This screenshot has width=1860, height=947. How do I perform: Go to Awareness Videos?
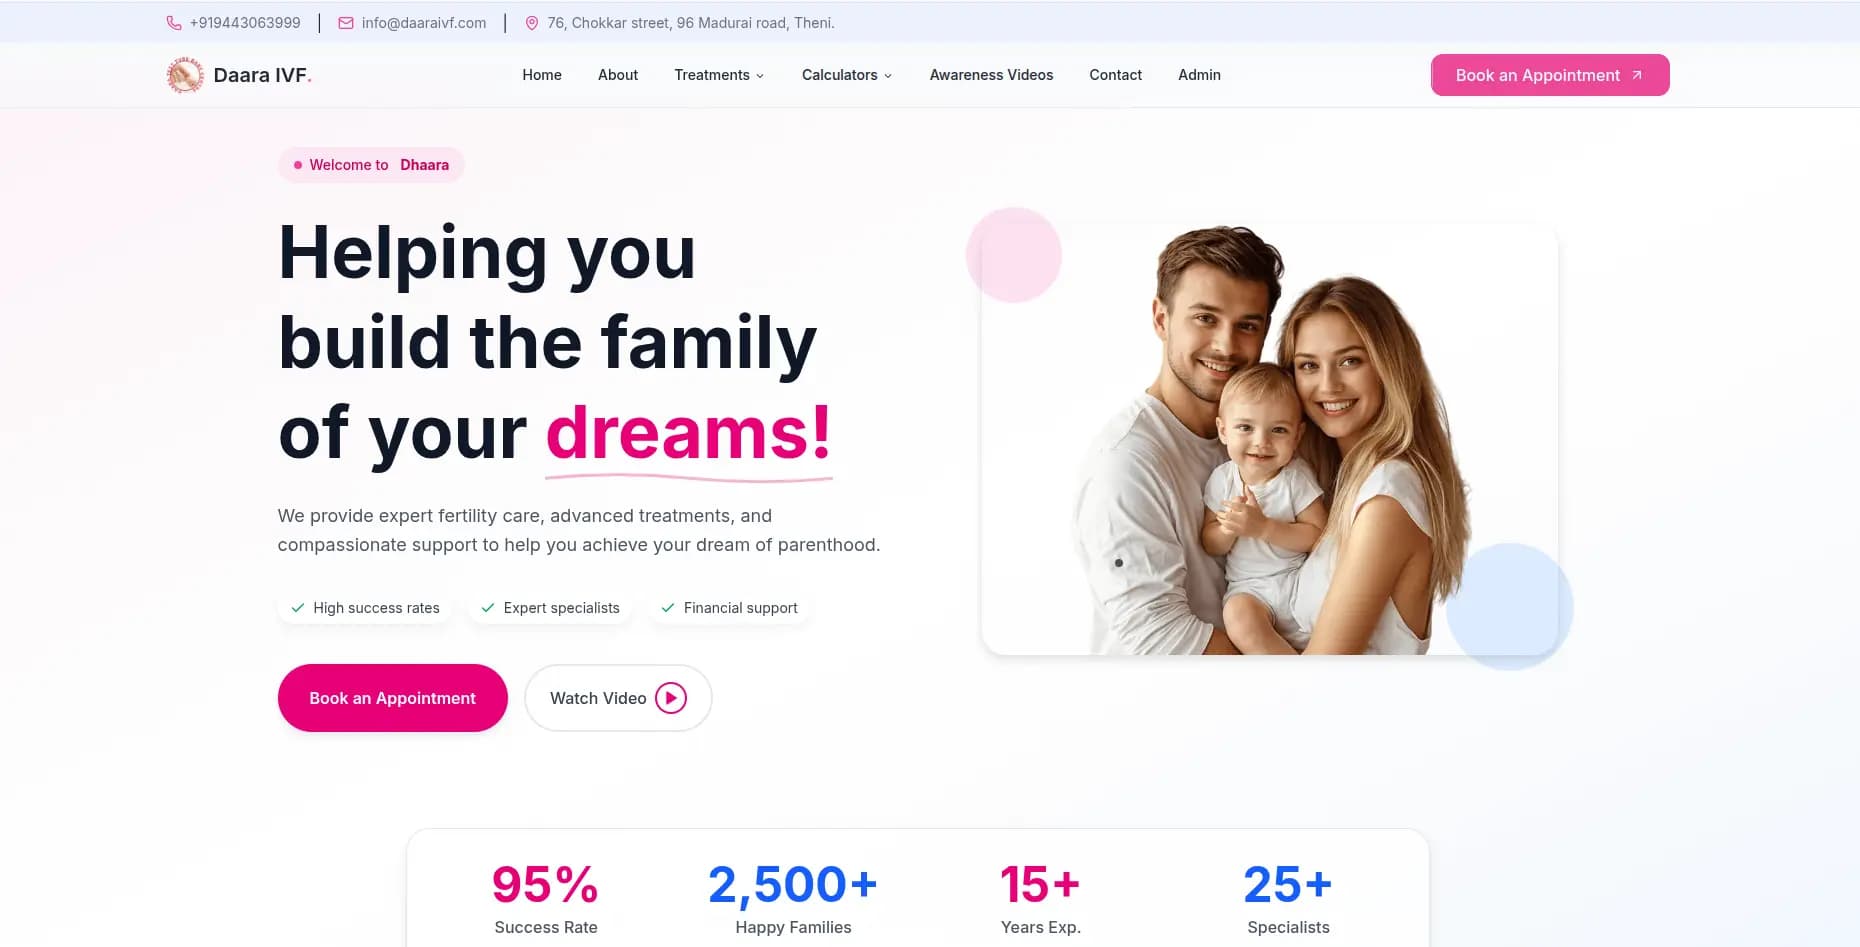(x=991, y=75)
